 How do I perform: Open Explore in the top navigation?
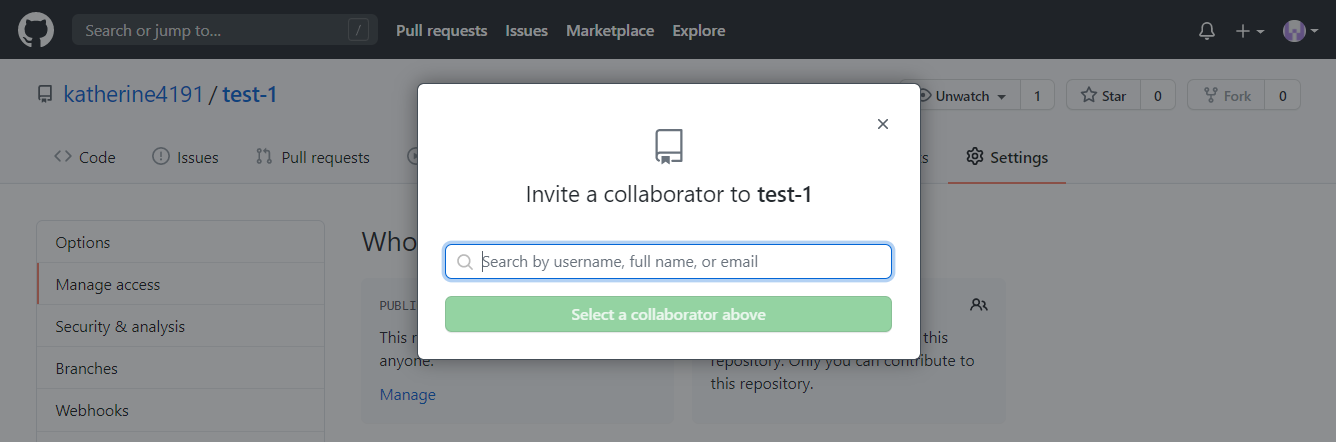[699, 30]
